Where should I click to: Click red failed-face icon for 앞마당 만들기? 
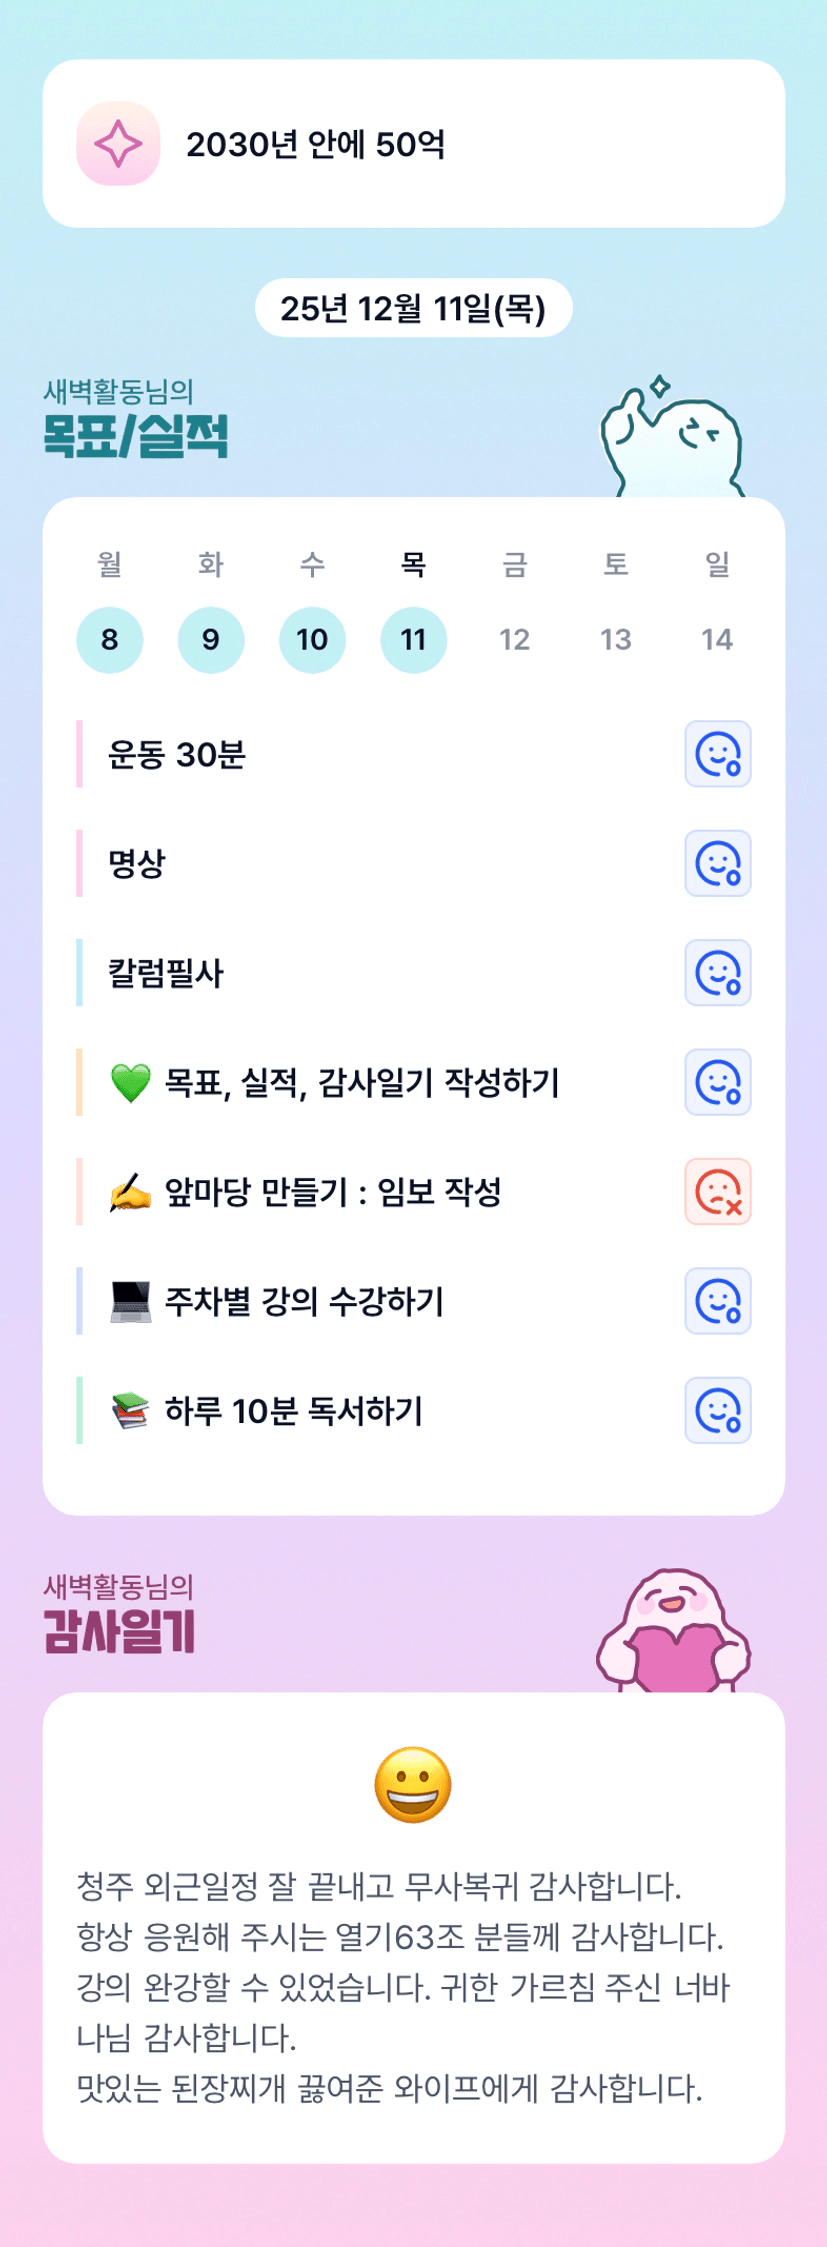click(x=717, y=1192)
